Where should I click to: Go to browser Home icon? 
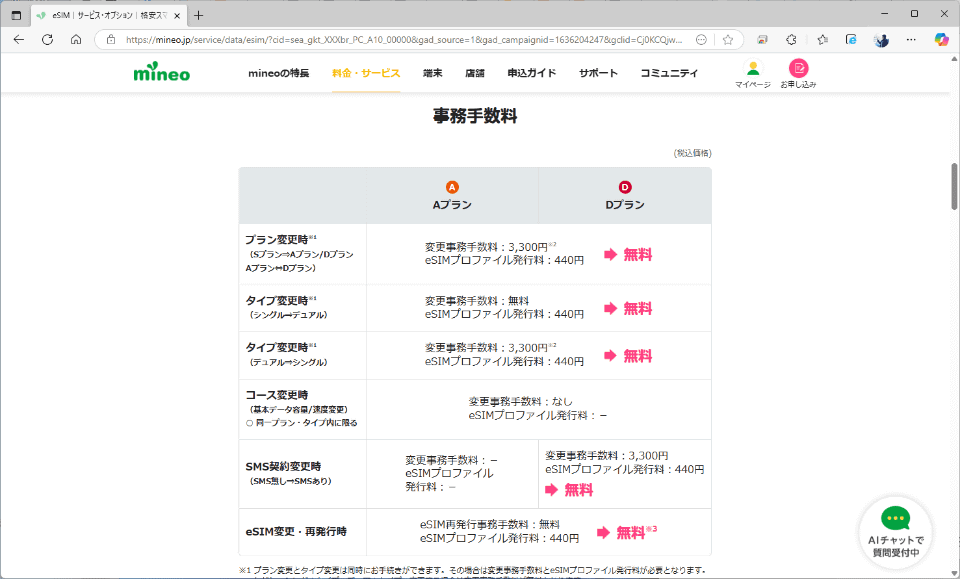click(76, 40)
